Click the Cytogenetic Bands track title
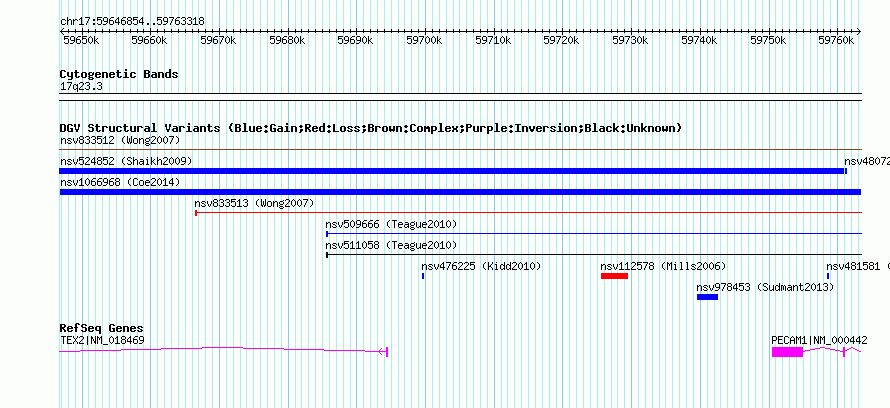 click(x=119, y=74)
